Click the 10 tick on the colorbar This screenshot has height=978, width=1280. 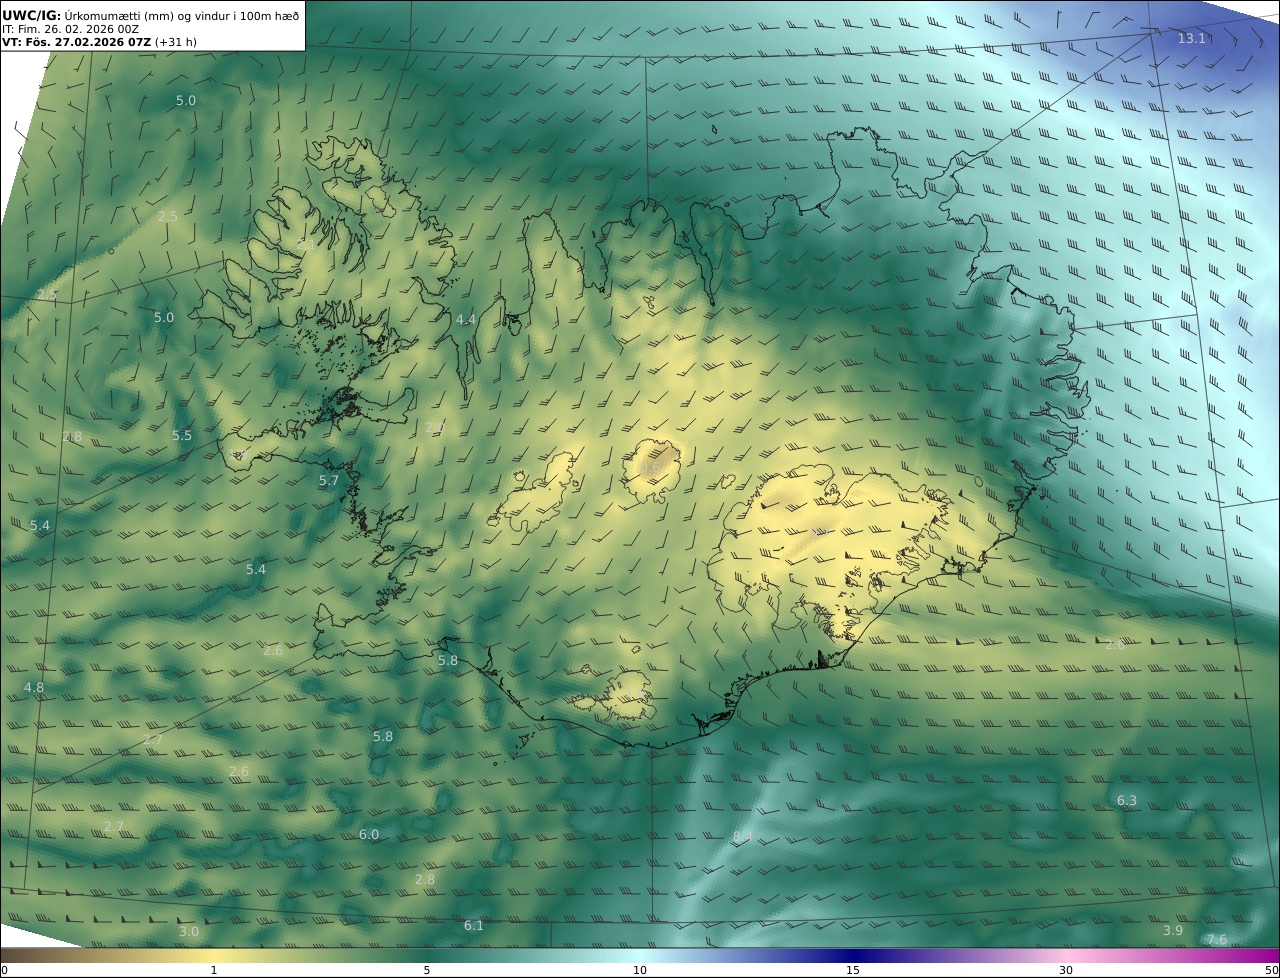pyautogui.click(x=640, y=970)
